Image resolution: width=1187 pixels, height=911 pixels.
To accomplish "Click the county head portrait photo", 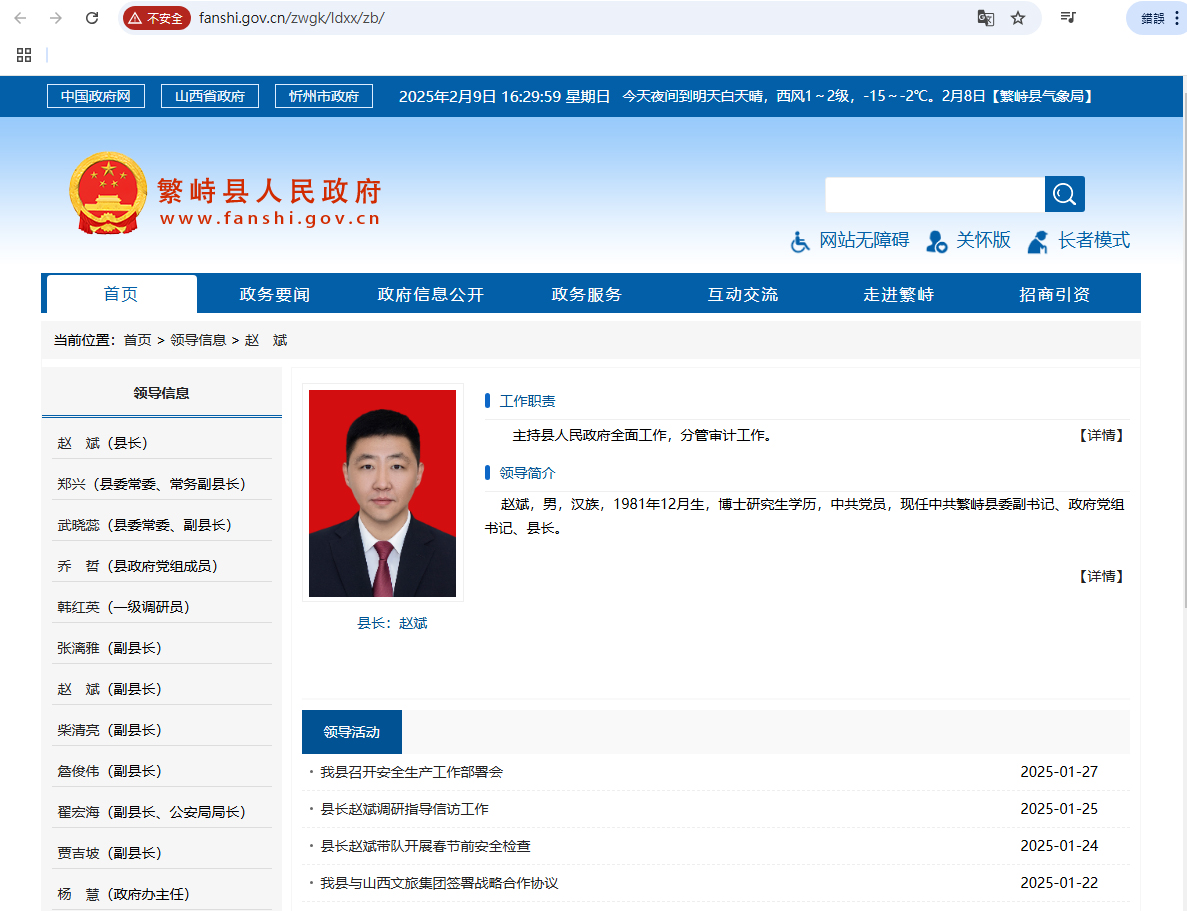I will 382,493.
